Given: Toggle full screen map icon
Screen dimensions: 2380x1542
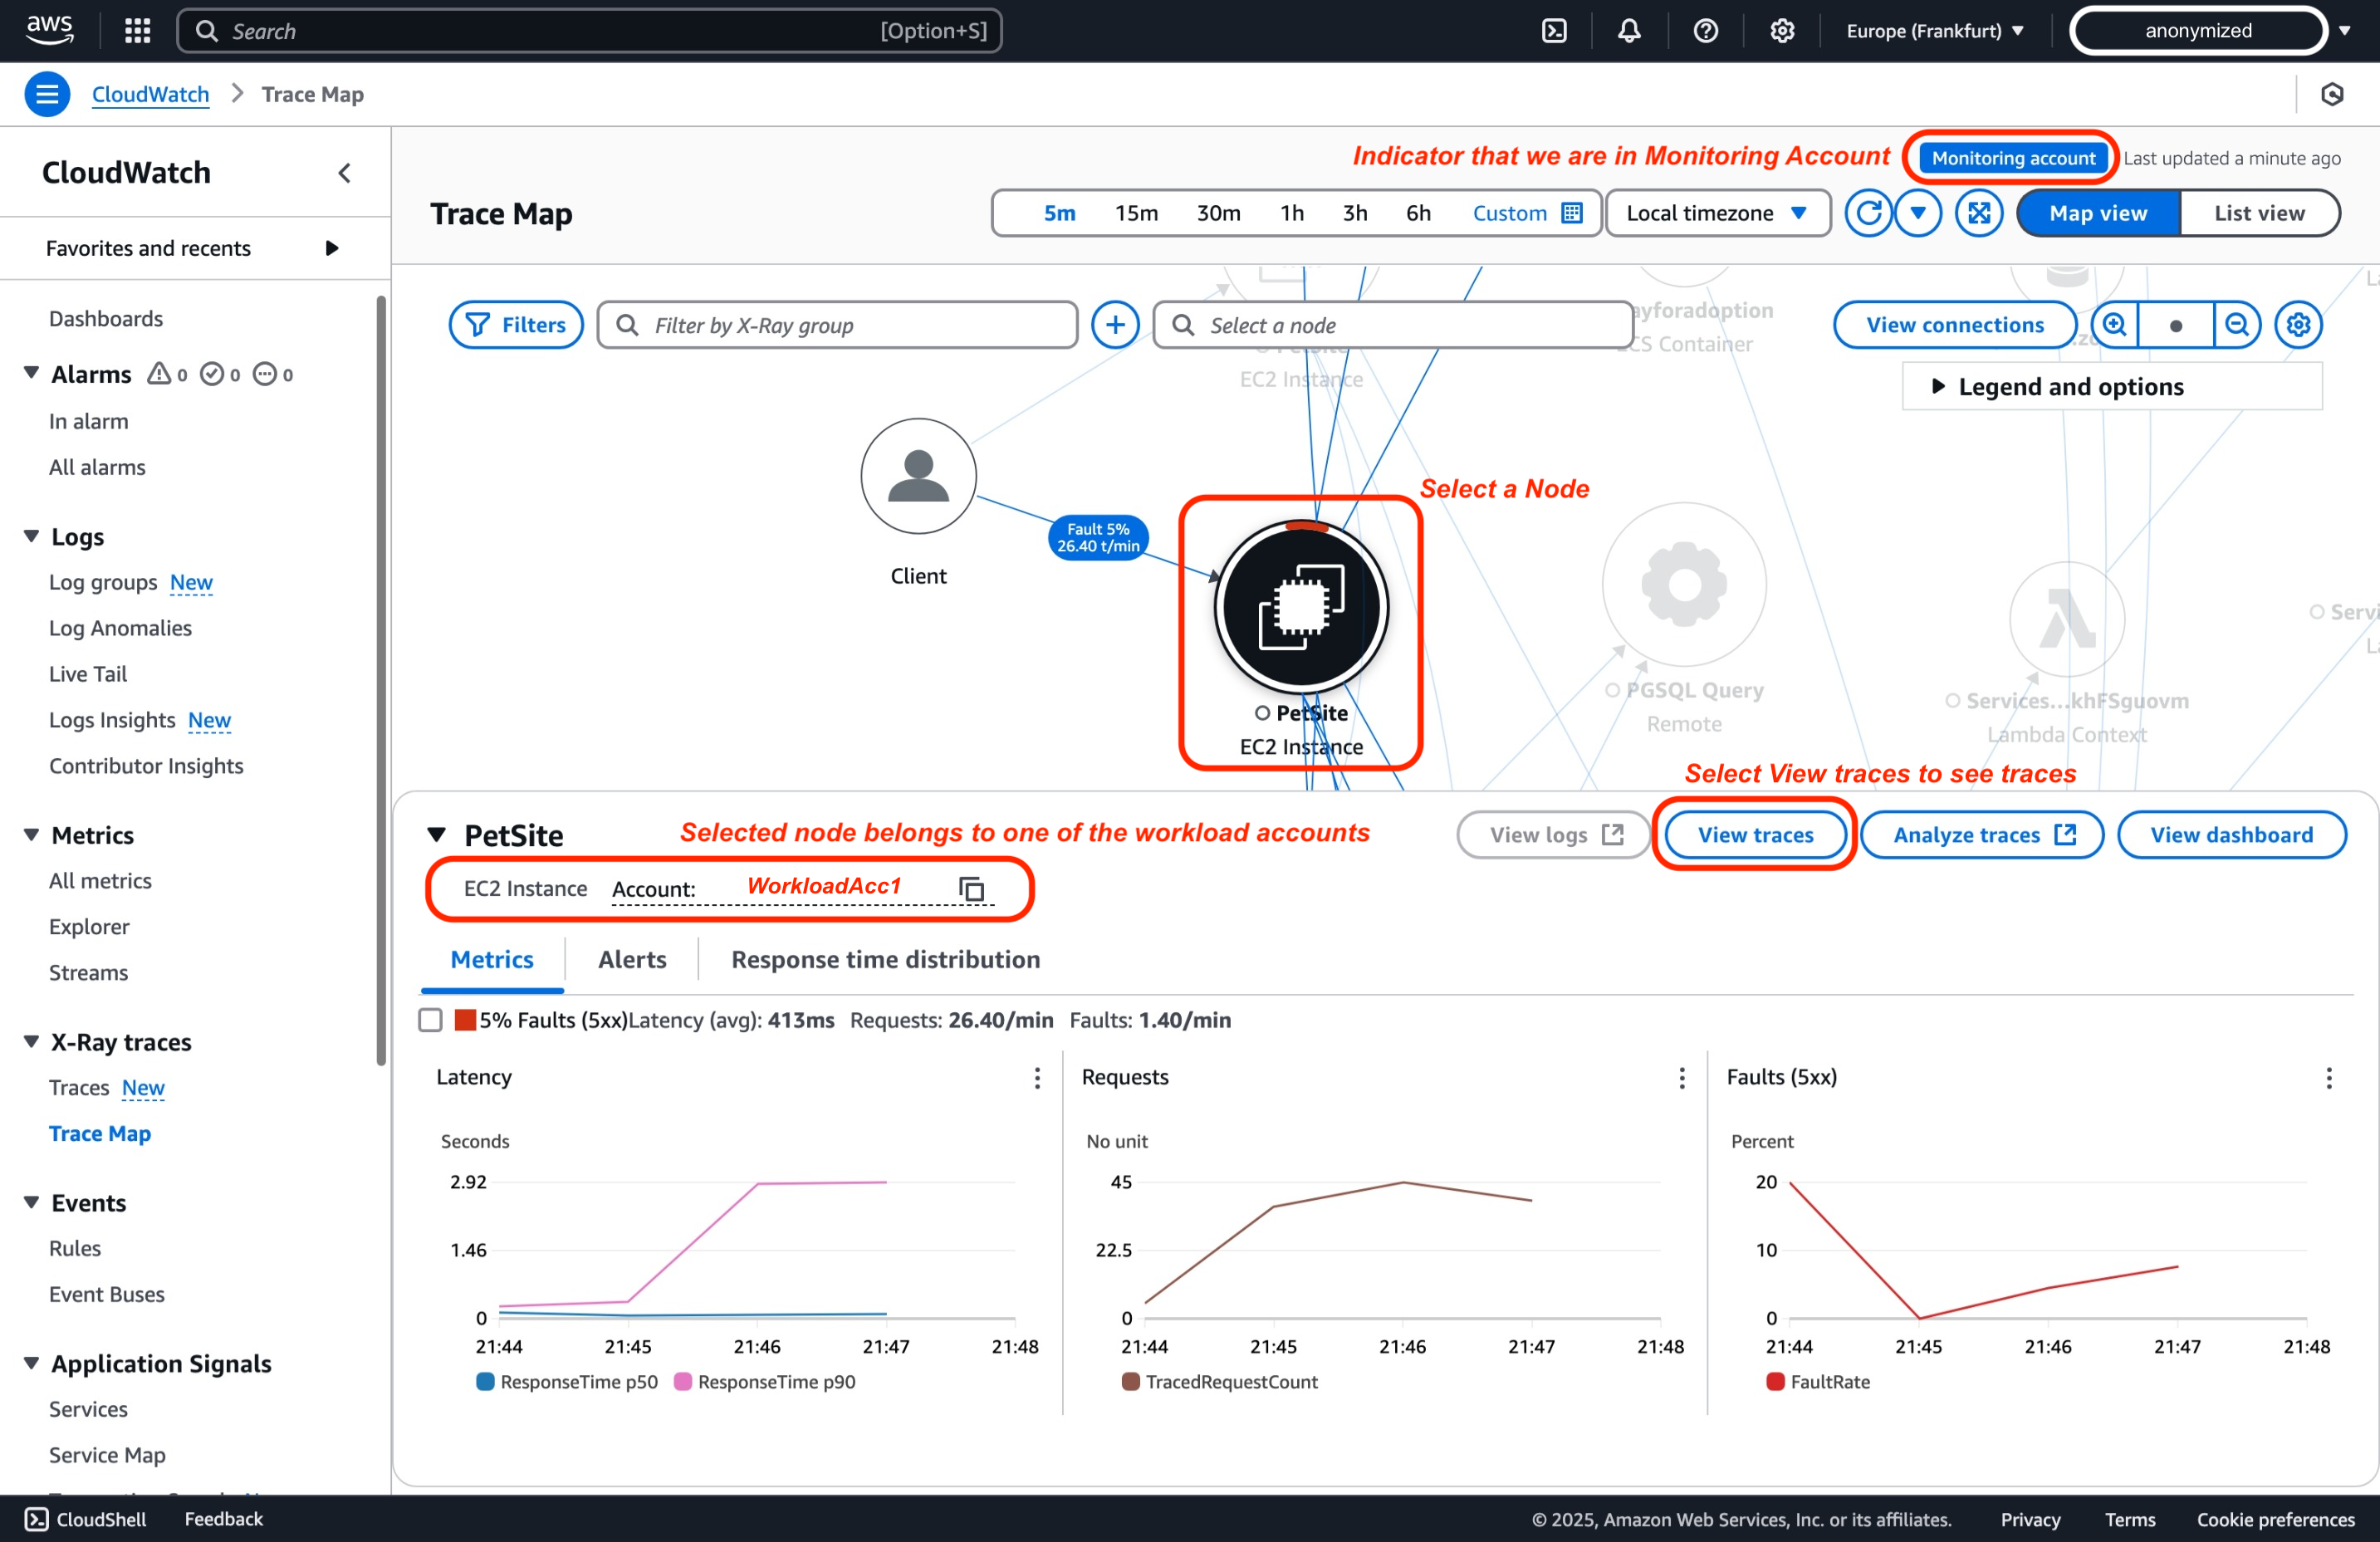Looking at the screenshot, I should [x=1979, y=213].
